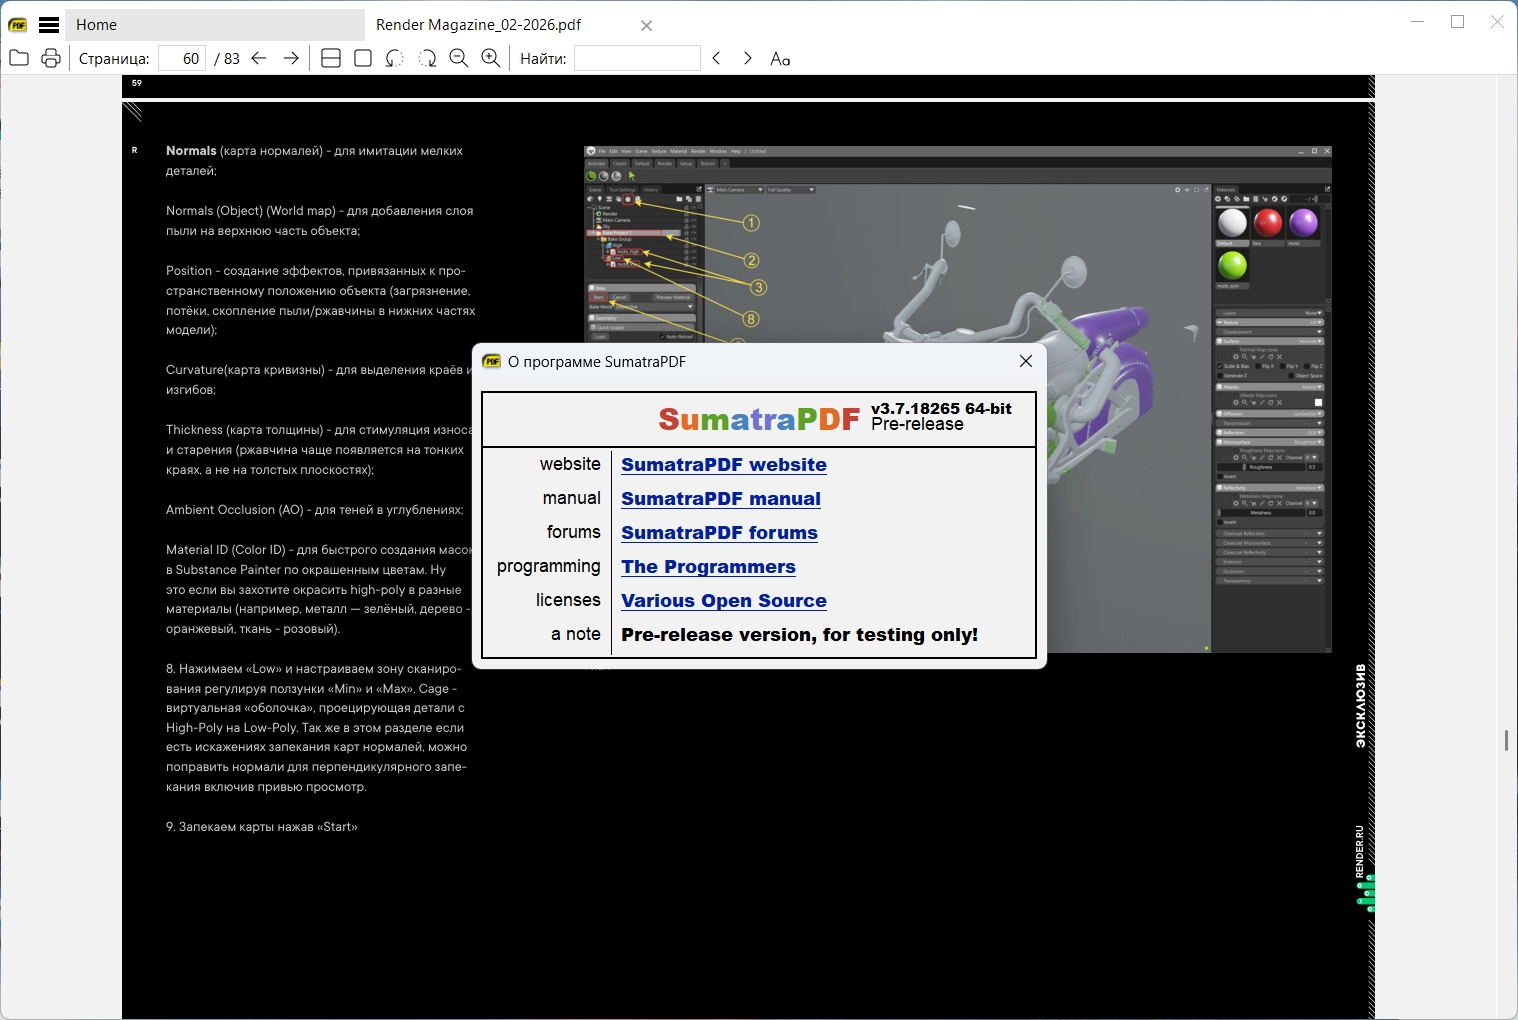Open the SumatraPDF manual link

(721, 498)
